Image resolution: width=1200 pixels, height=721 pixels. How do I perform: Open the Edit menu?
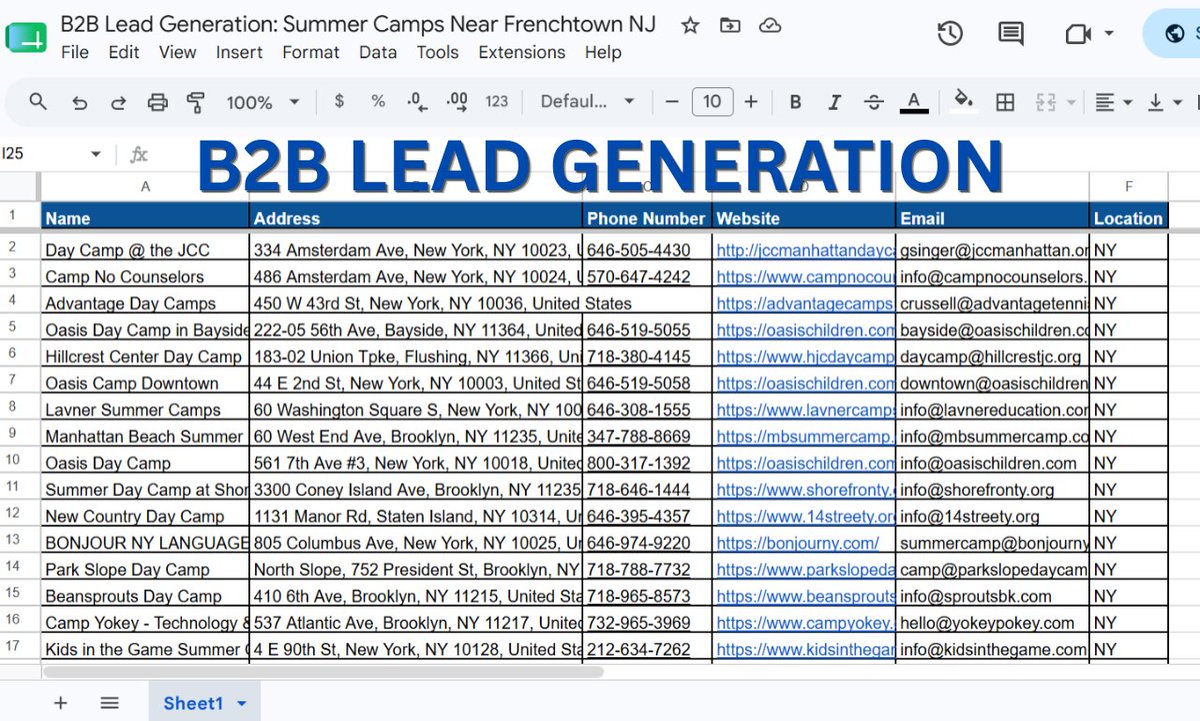[124, 52]
